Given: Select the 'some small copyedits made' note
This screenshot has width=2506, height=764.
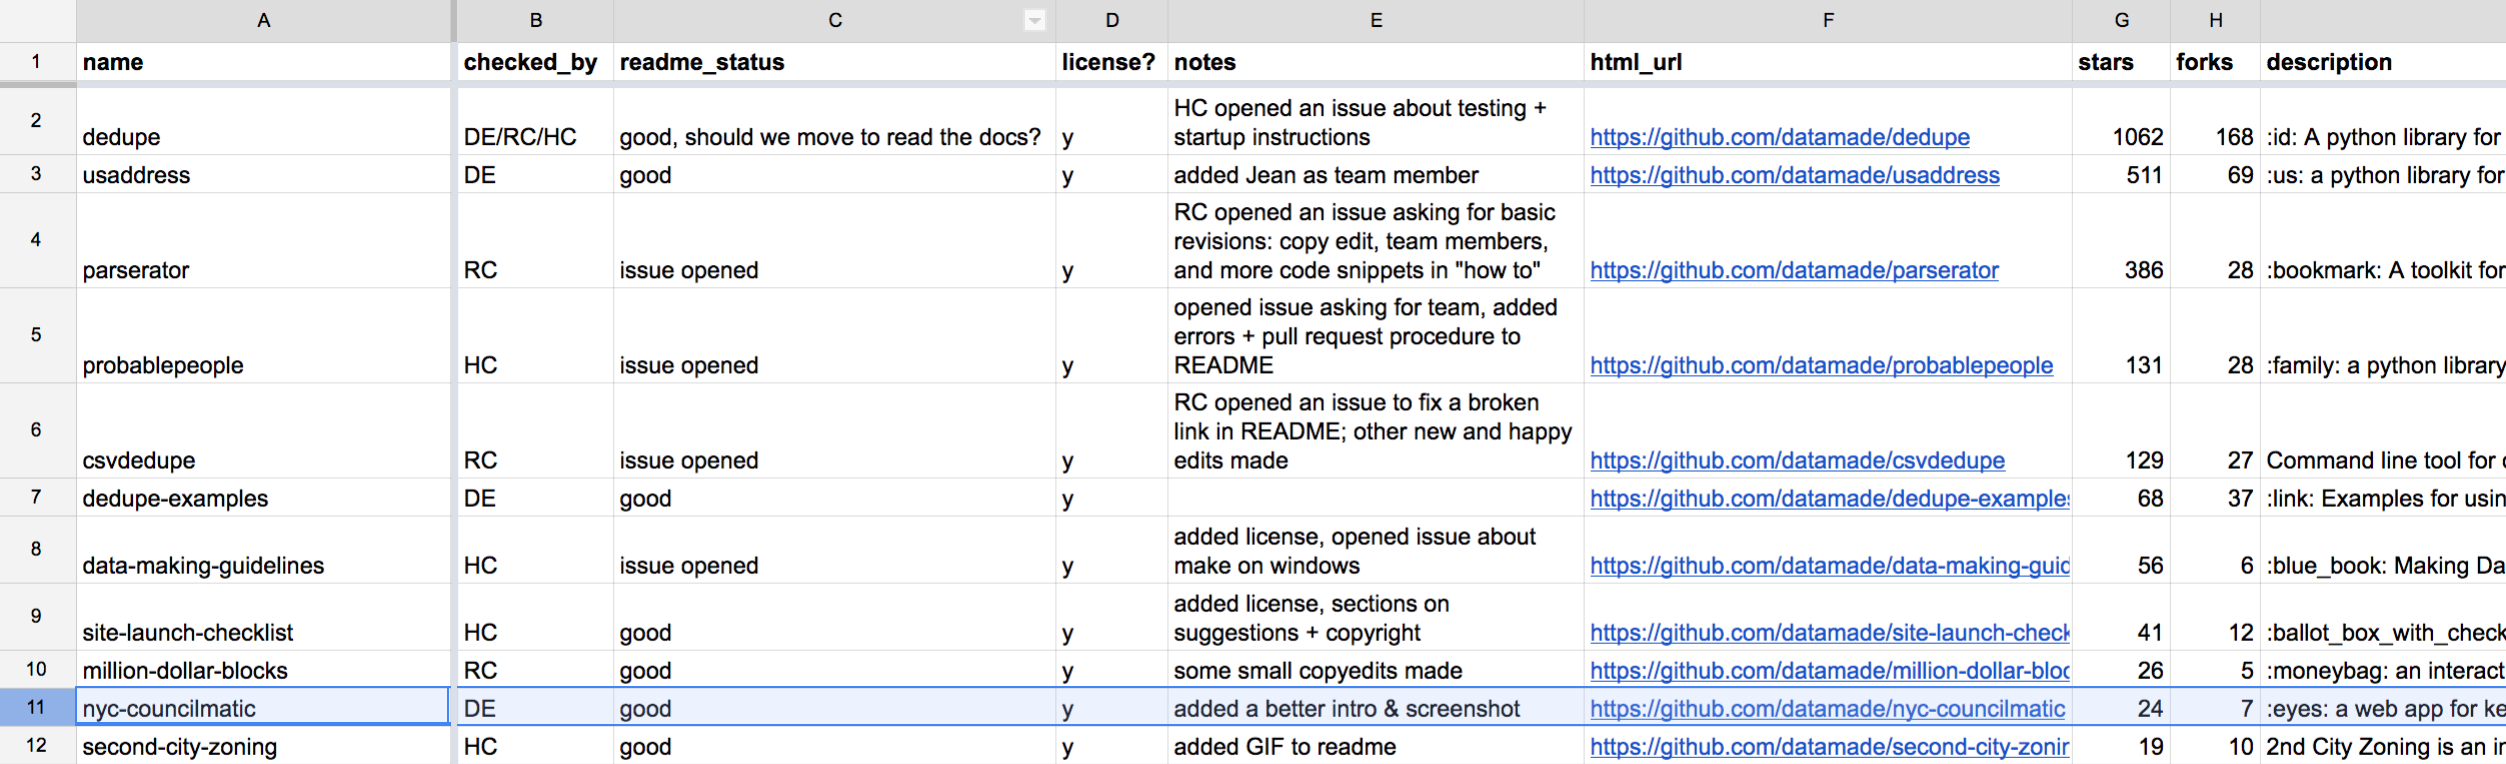Looking at the screenshot, I should click(x=1376, y=669).
